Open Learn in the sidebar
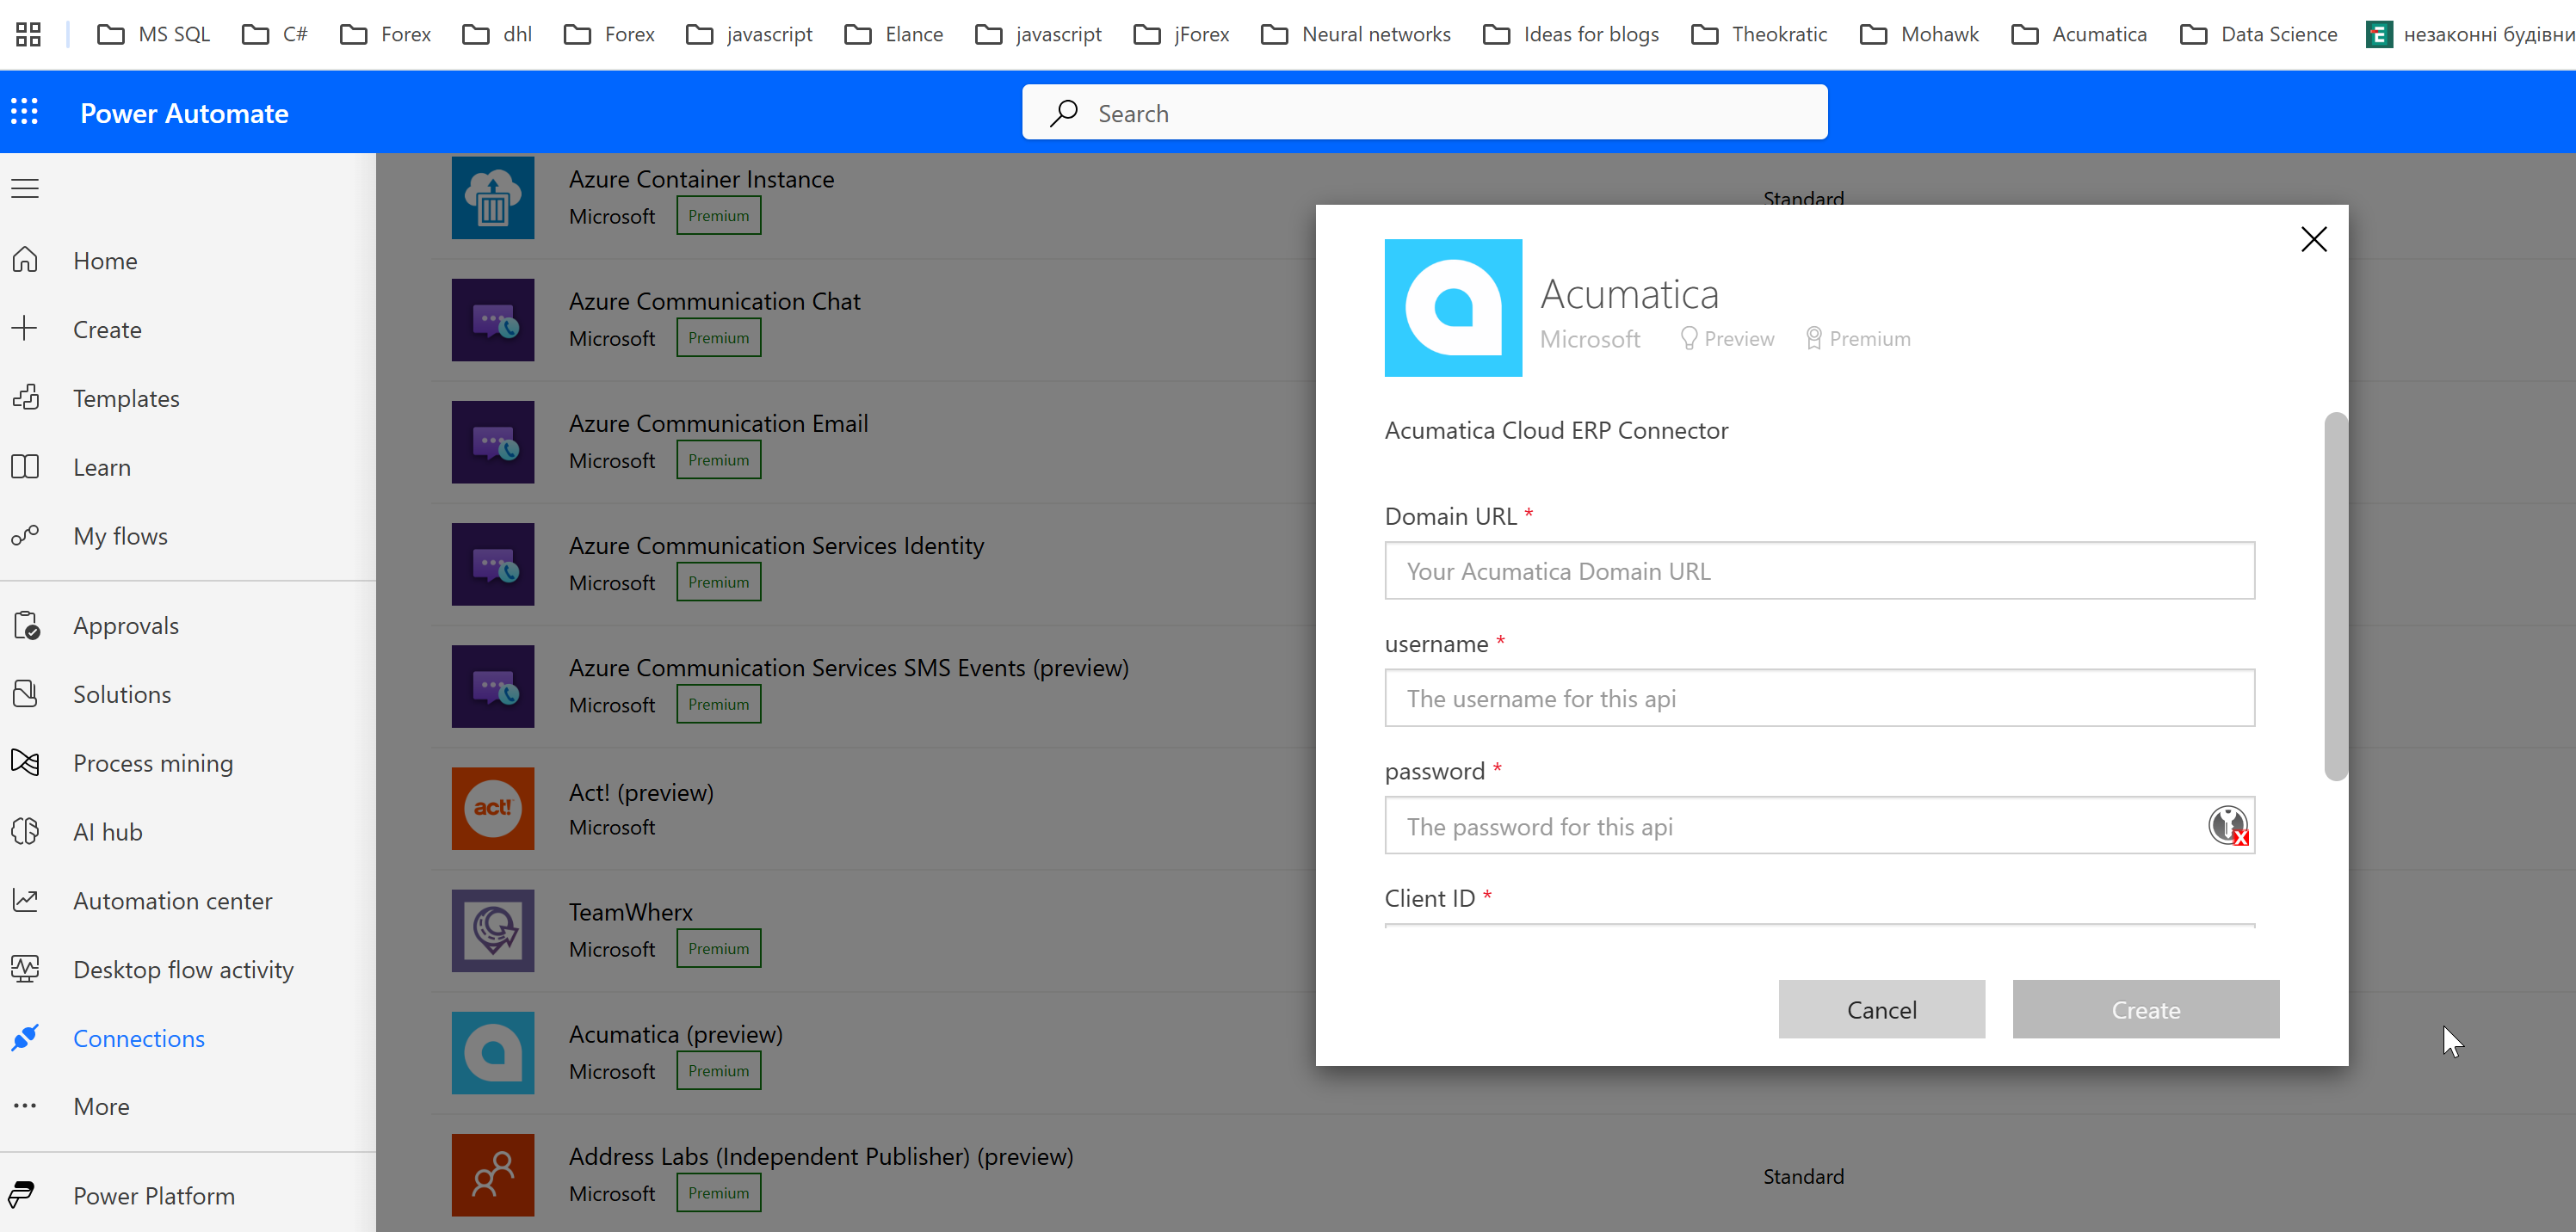The image size is (2576, 1232). click(101, 467)
